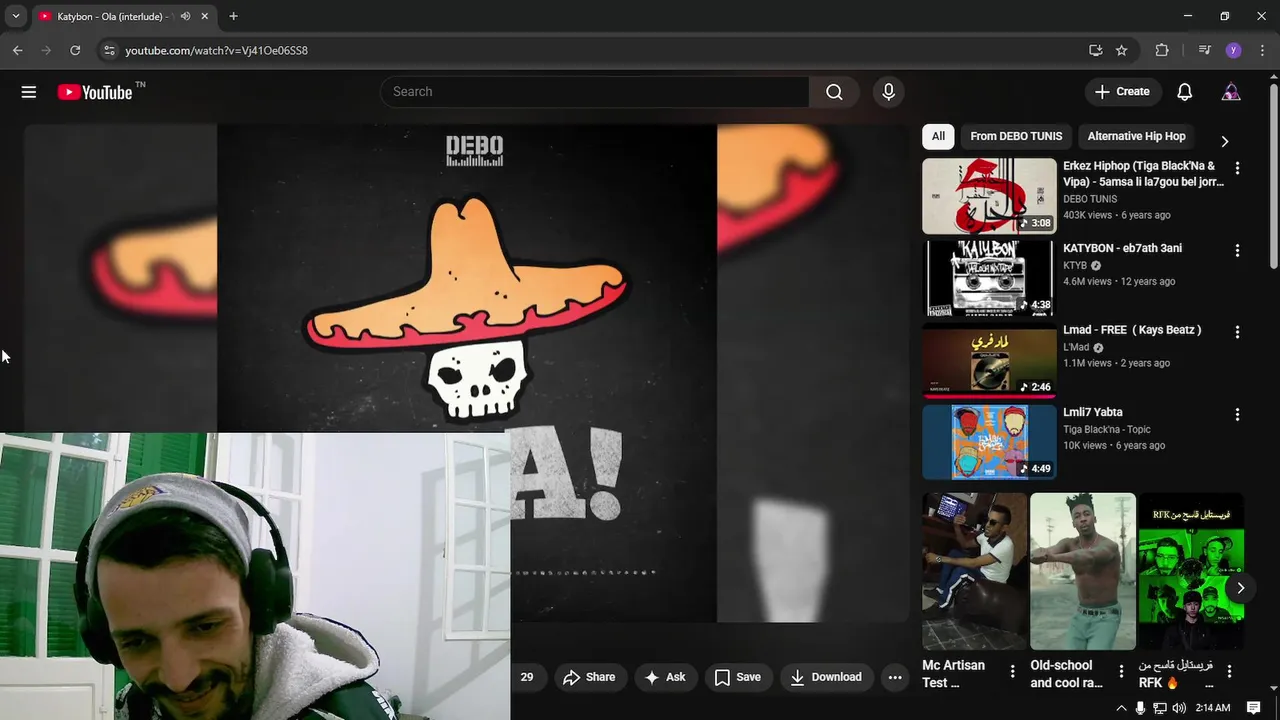The width and height of the screenshot is (1280, 720).
Task: Open more options for Erkez Hiphop video
Action: (1237, 168)
